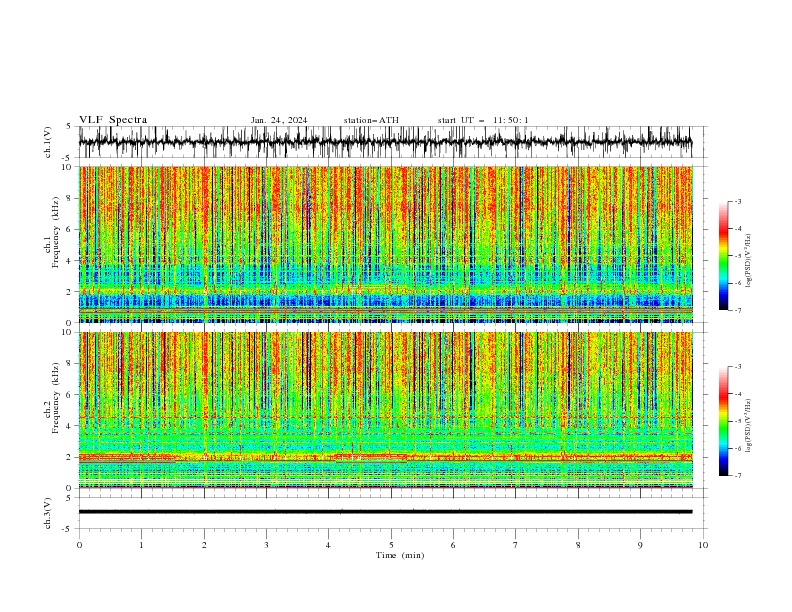This screenshot has width=792, height=612.
Task: Click the "-5" tick on the ch.3(V) axis
Action: tap(68, 529)
